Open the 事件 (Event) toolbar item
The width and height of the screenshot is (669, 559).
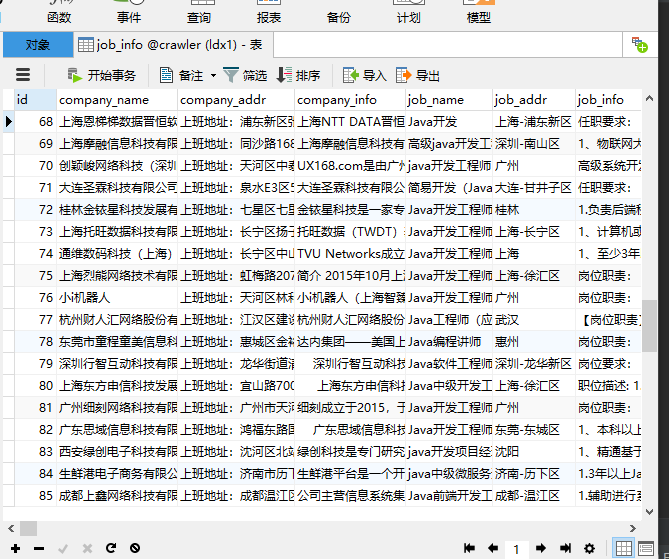pos(129,12)
